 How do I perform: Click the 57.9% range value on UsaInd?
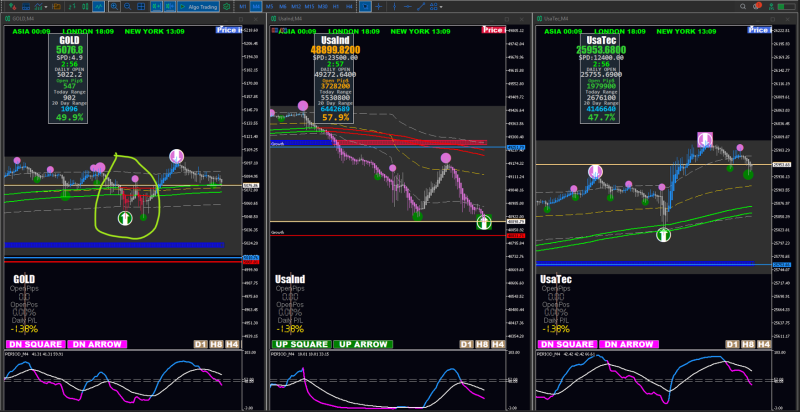point(336,118)
